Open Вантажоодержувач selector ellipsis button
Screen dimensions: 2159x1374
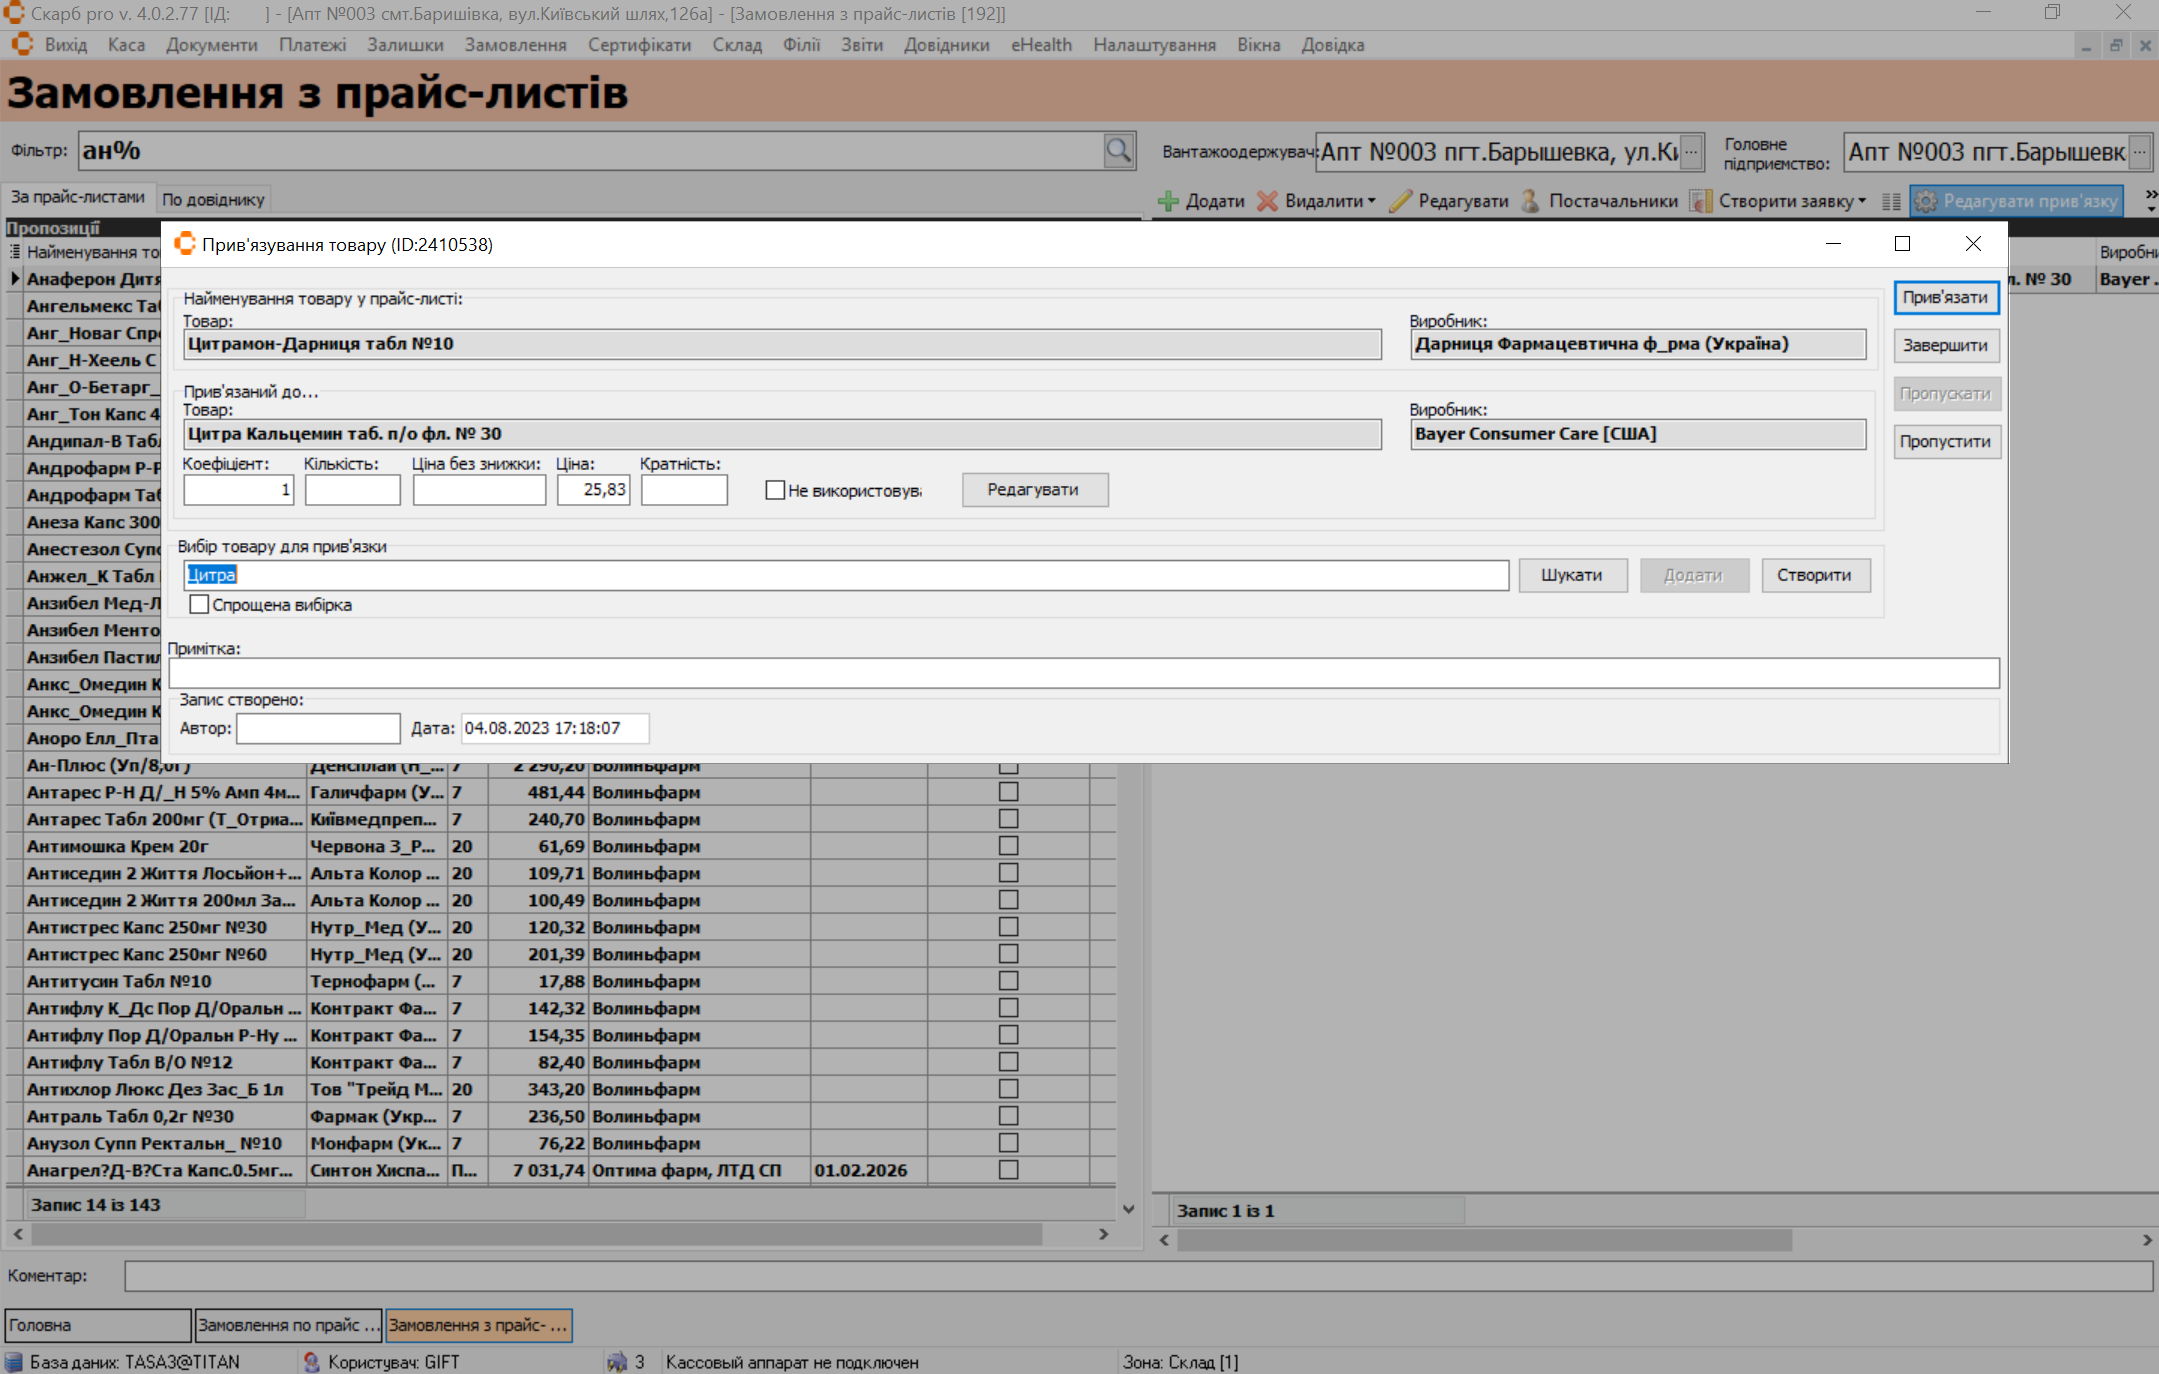[1691, 152]
